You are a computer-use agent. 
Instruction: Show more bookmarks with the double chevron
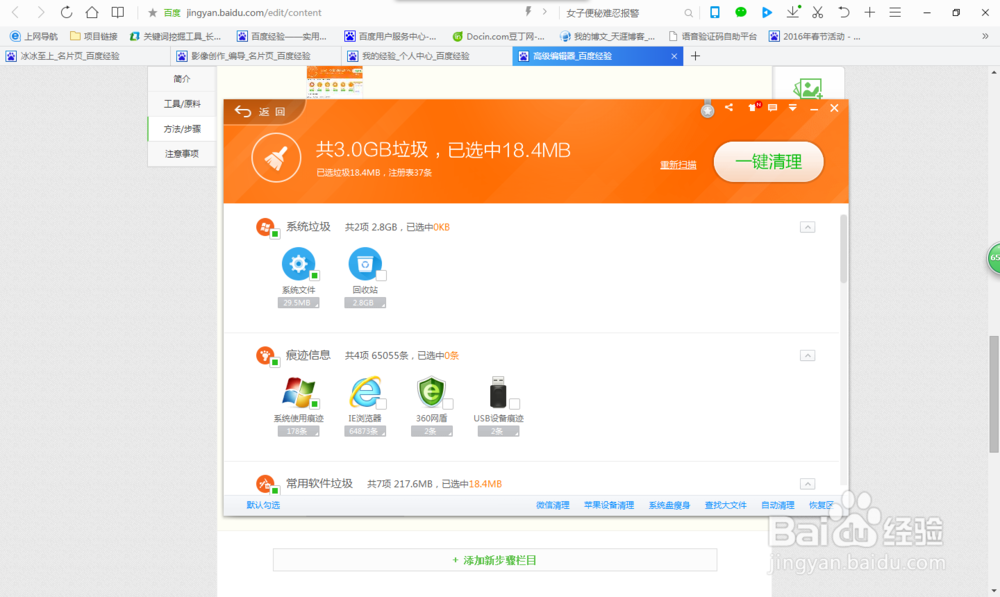pyautogui.click(x=985, y=36)
